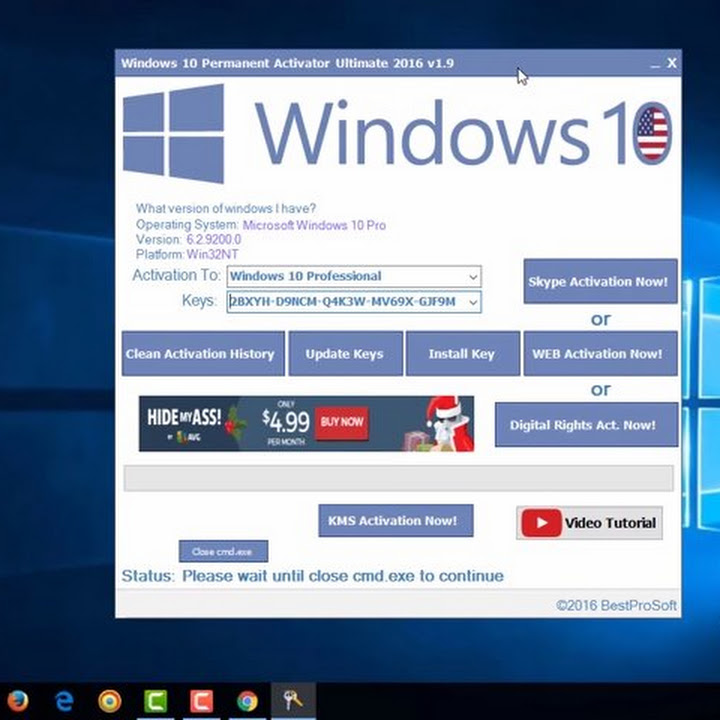This screenshot has width=720, height=720.
Task: Start KMS Activation Now!
Action: (396, 520)
